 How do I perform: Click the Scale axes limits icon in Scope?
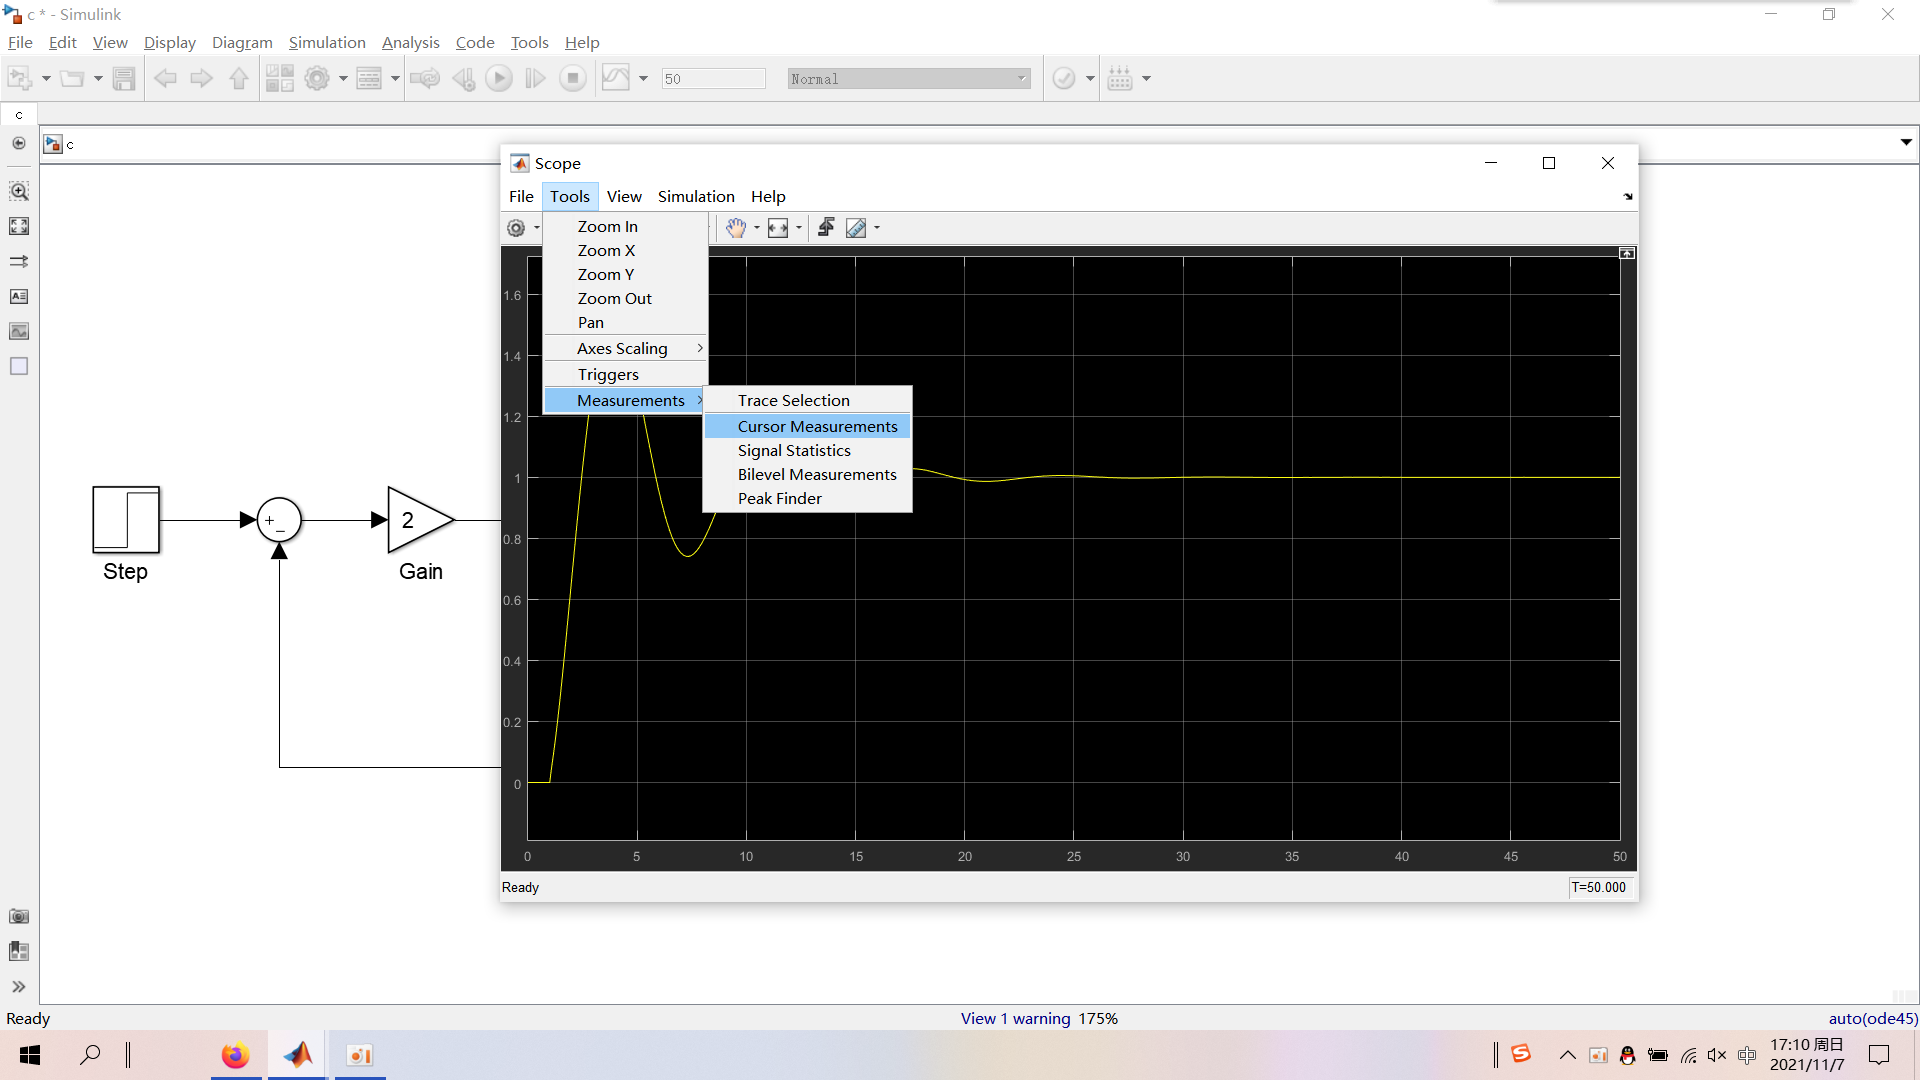tap(778, 228)
